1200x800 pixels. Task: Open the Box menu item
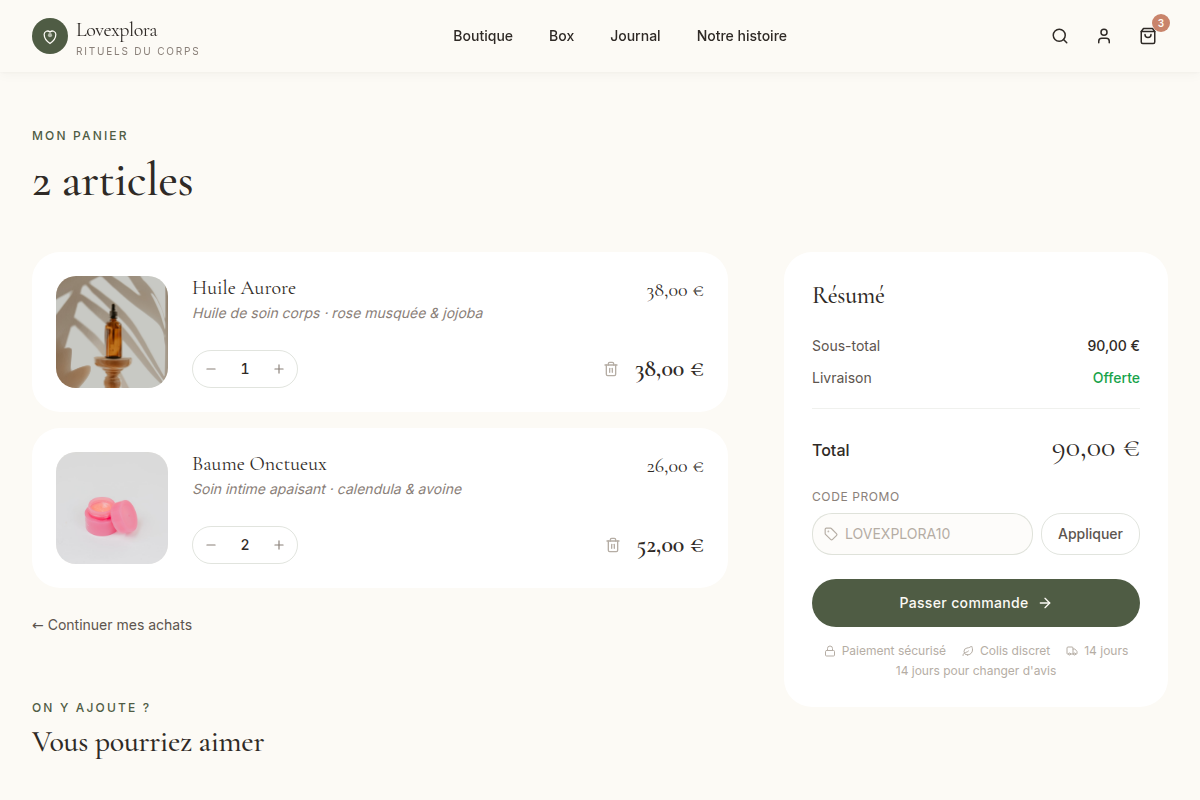click(562, 36)
